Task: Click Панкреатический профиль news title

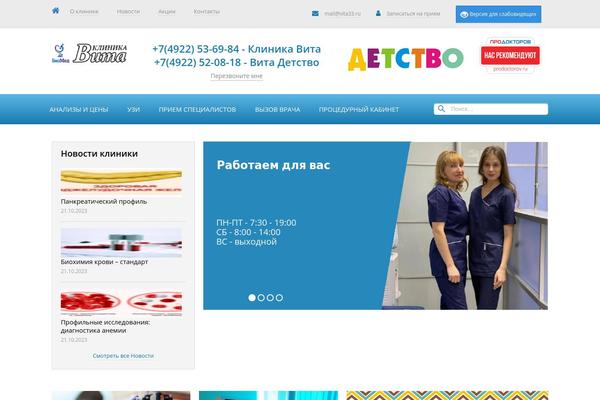Action: pos(104,201)
